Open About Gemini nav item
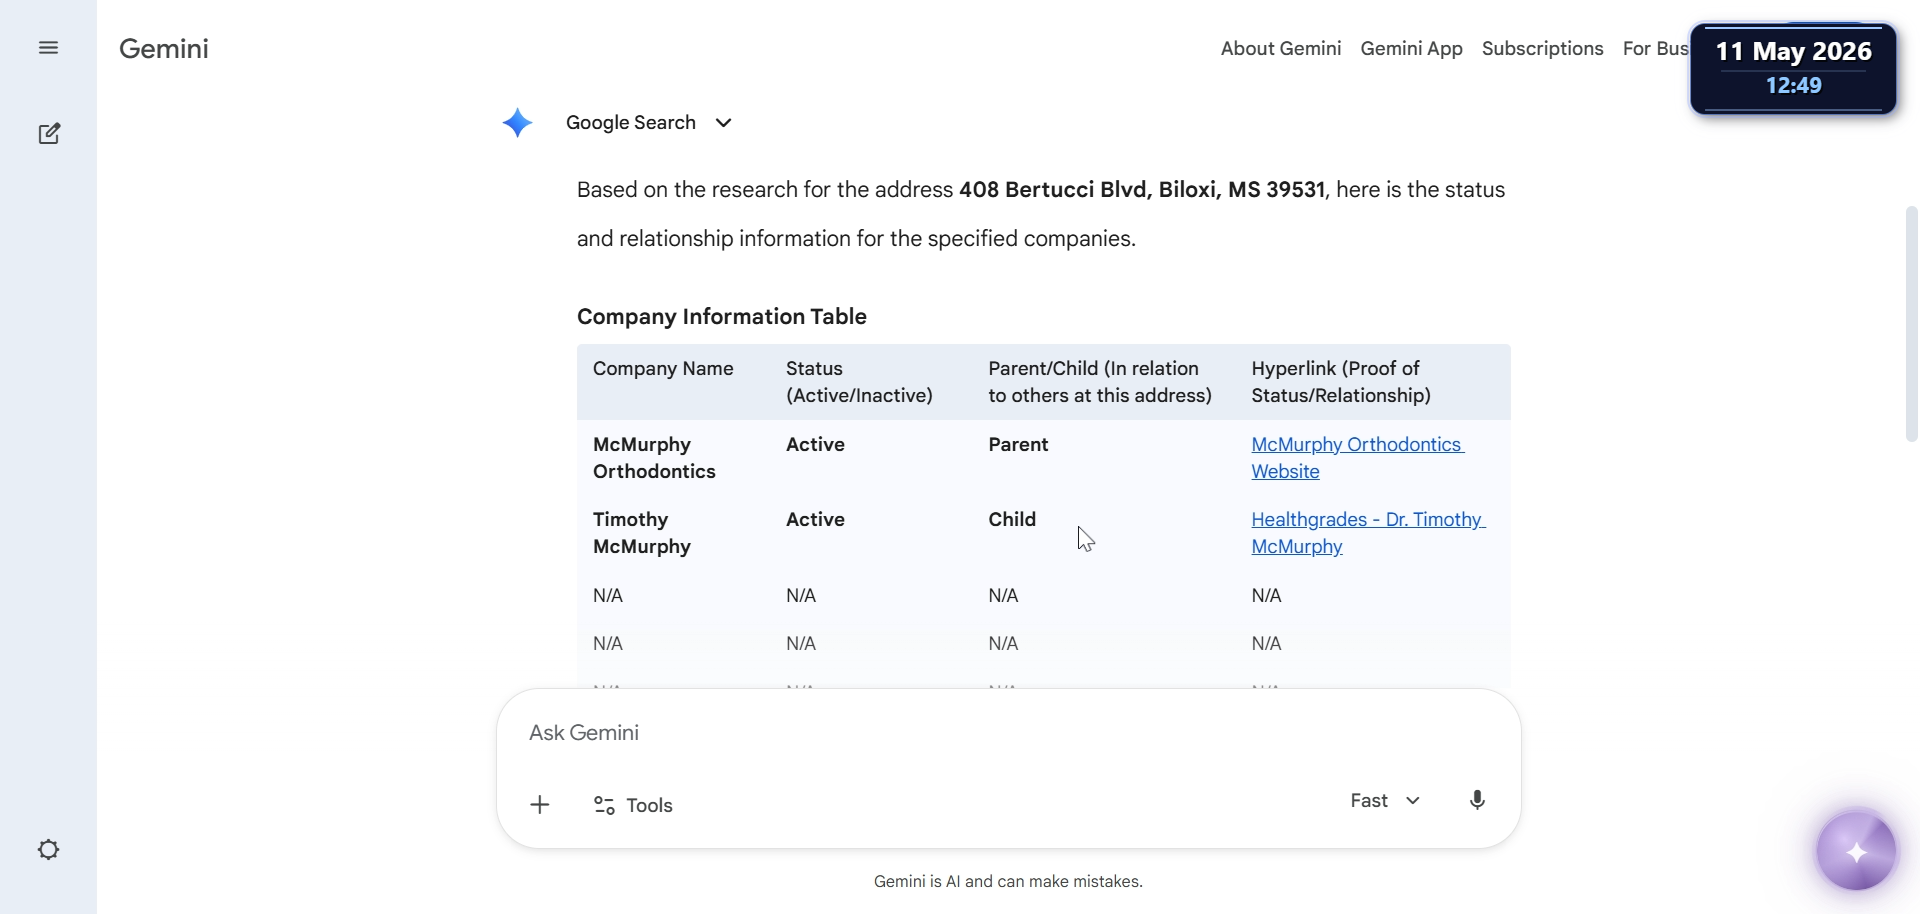This screenshot has height=914, width=1920. coord(1281,49)
